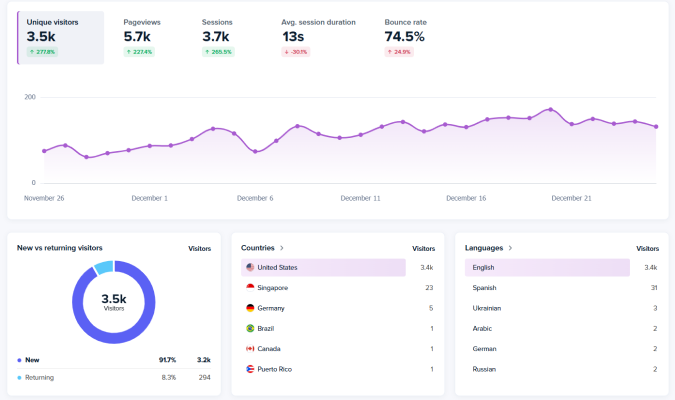Screen dimensions: 675x400
Task: Open the Countries heading link
Action: pos(258,247)
